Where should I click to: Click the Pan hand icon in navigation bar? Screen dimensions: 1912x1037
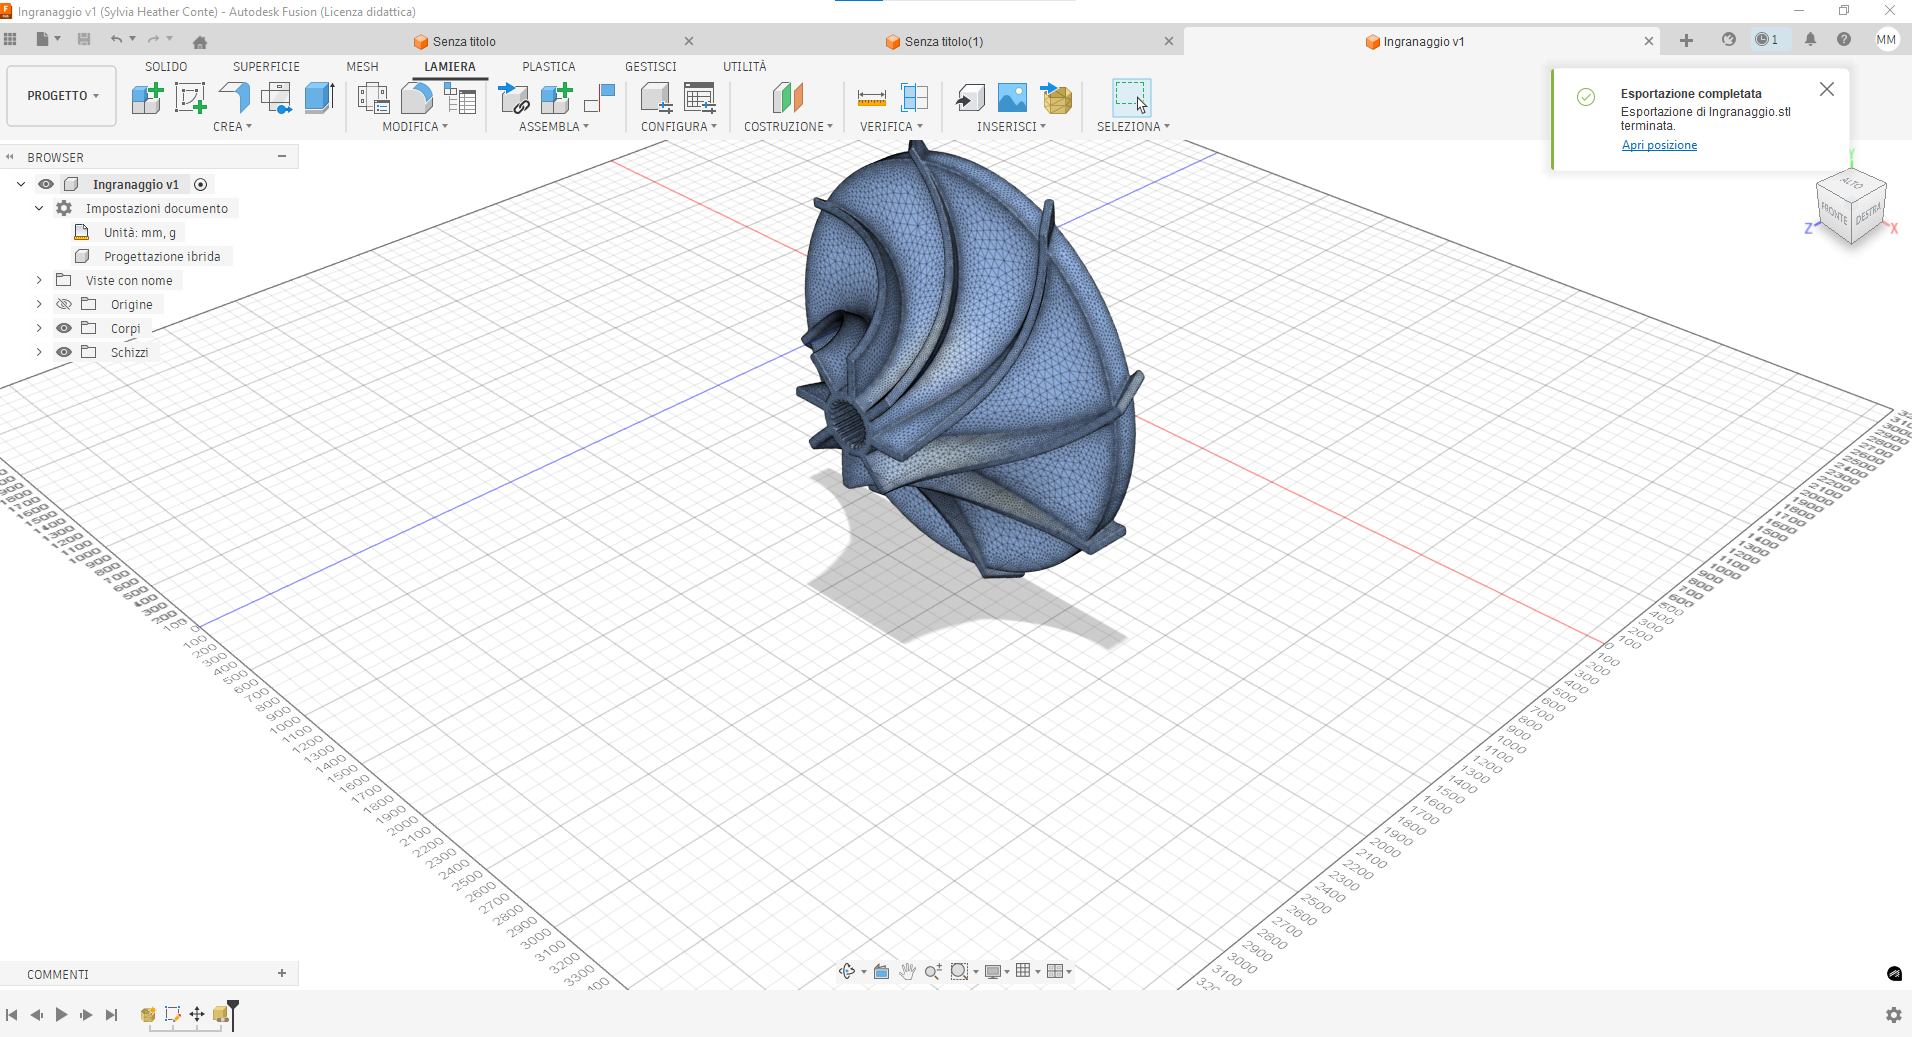pos(907,971)
